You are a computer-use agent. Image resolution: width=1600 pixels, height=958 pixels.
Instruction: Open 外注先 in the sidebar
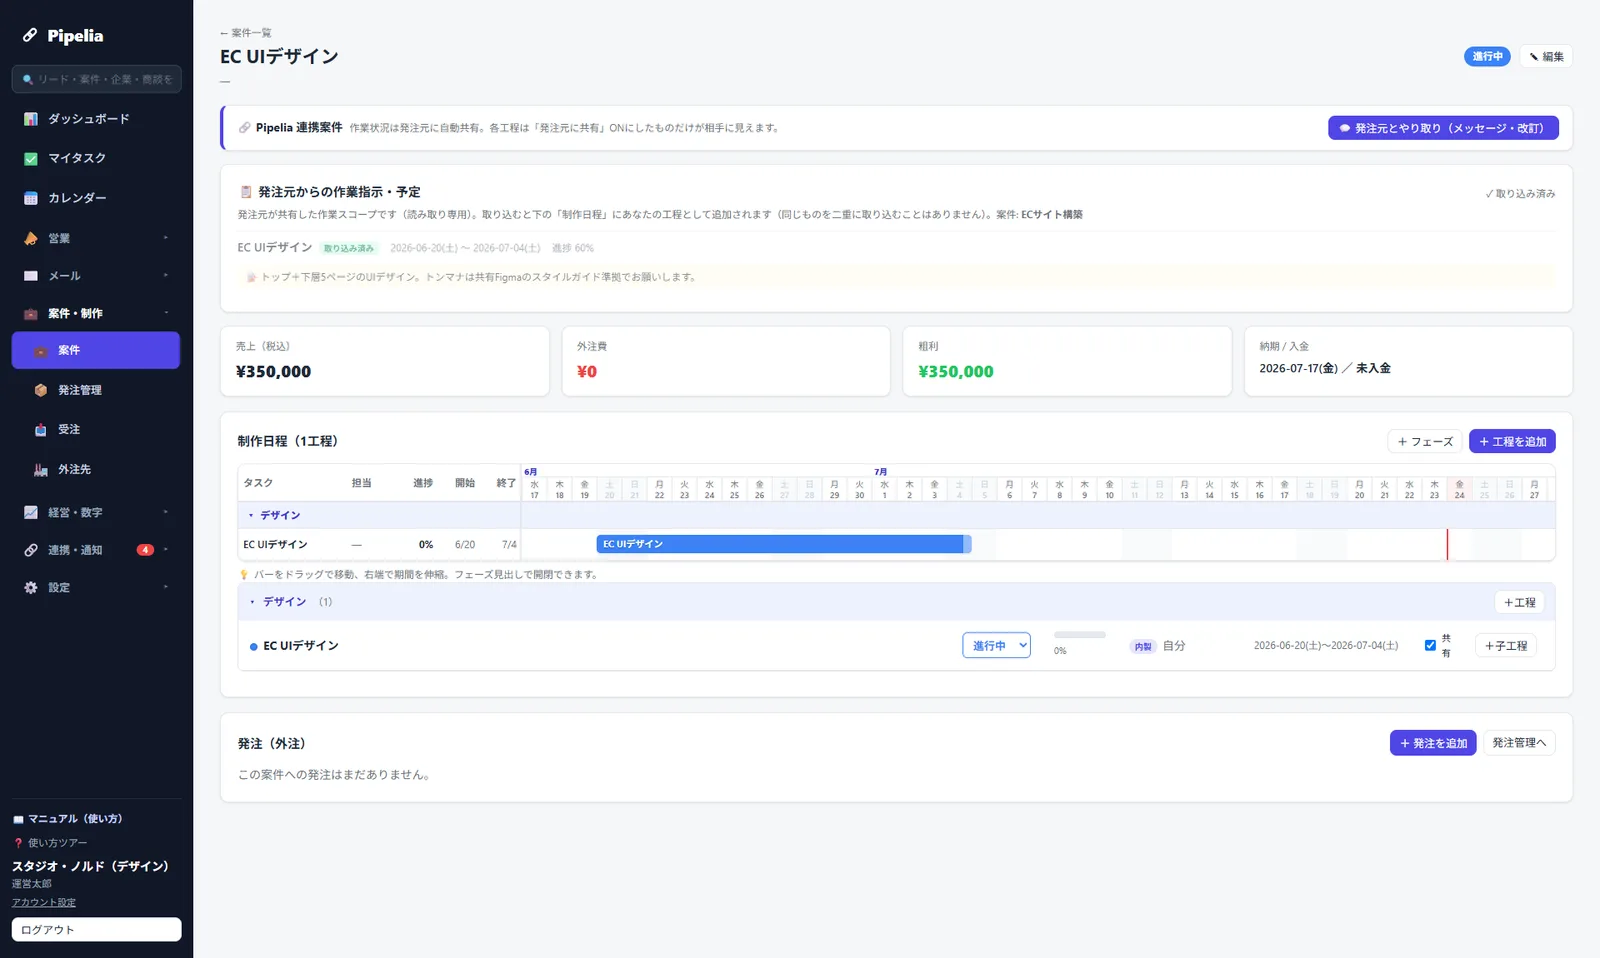pos(96,469)
